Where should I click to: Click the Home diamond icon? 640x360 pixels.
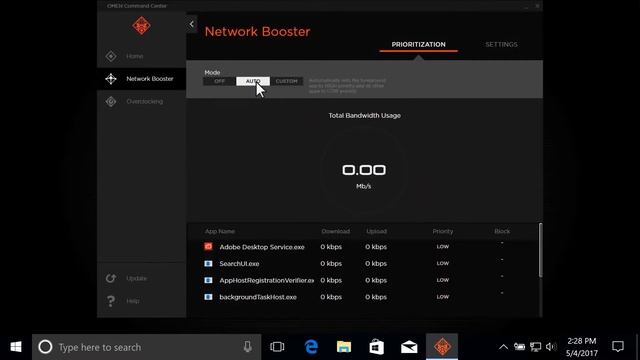(x=111, y=56)
